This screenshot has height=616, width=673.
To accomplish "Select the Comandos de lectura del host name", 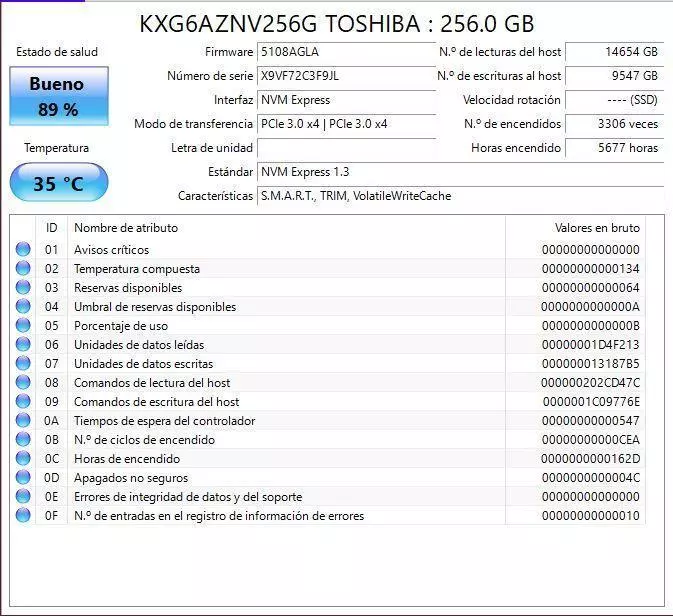I will [x=152, y=382].
